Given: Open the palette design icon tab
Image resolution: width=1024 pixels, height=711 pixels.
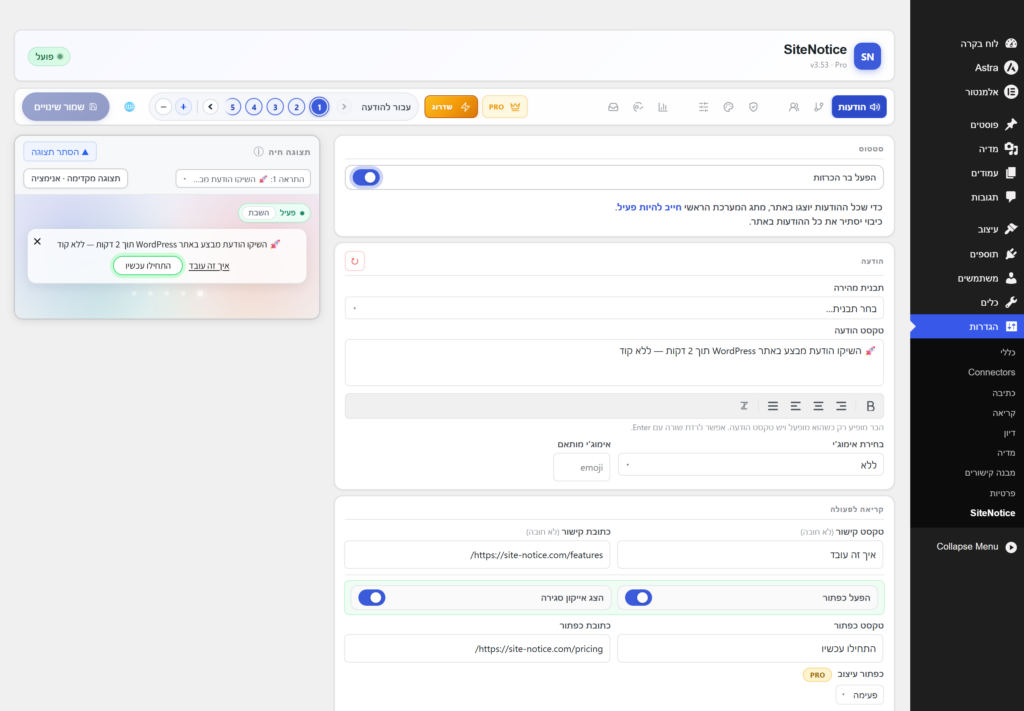Looking at the screenshot, I should [x=728, y=107].
